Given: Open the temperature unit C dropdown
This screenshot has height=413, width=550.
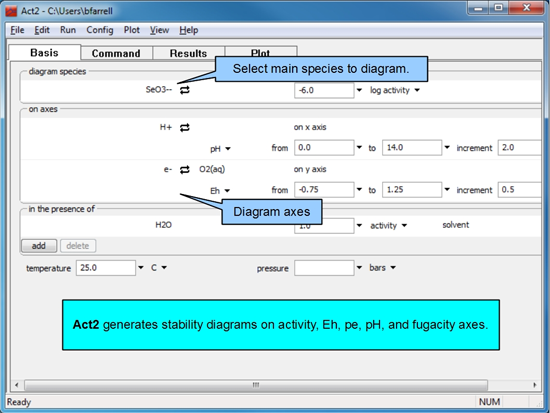Looking at the screenshot, I should click(159, 268).
